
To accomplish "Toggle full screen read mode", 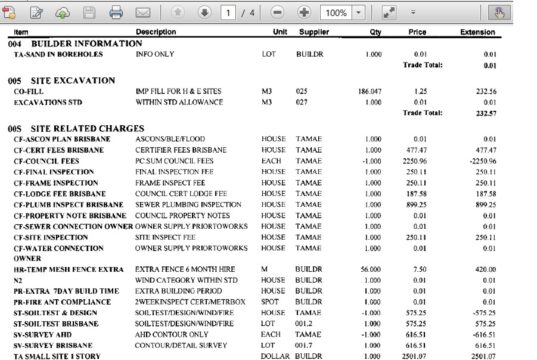I will [389, 13].
